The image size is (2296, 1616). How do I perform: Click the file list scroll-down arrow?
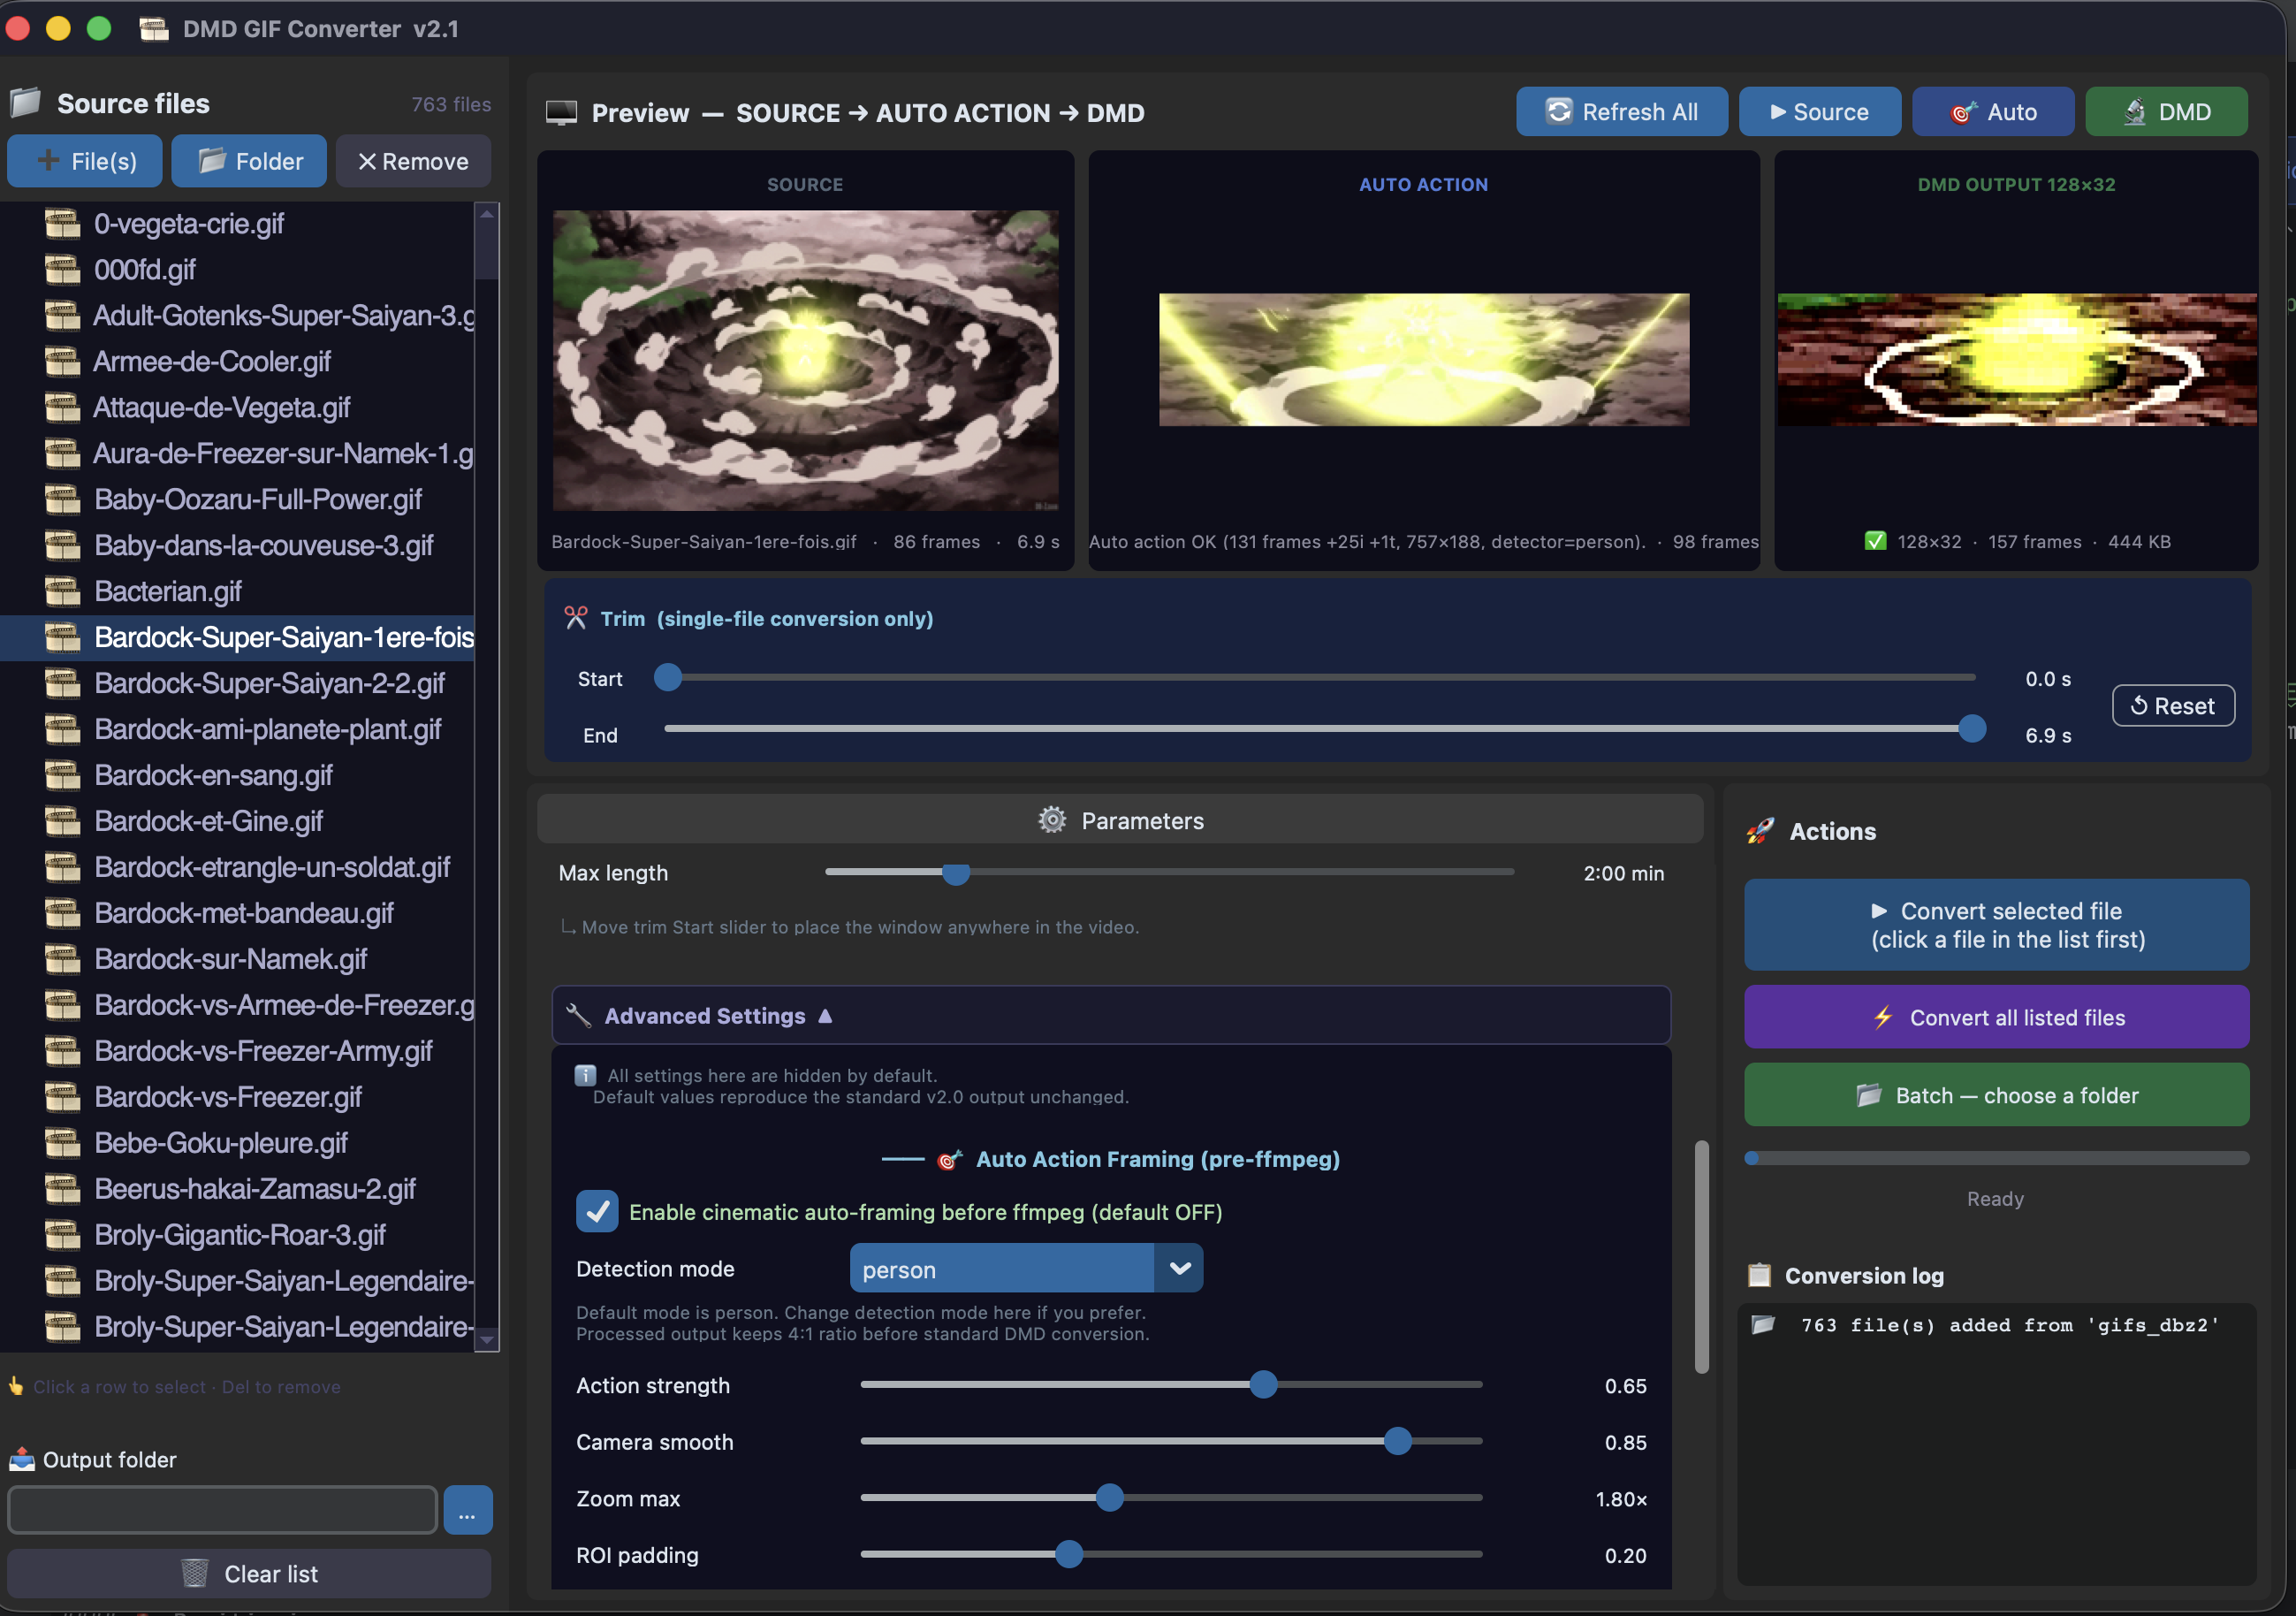pyautogui.click(x=487, y=1340)
